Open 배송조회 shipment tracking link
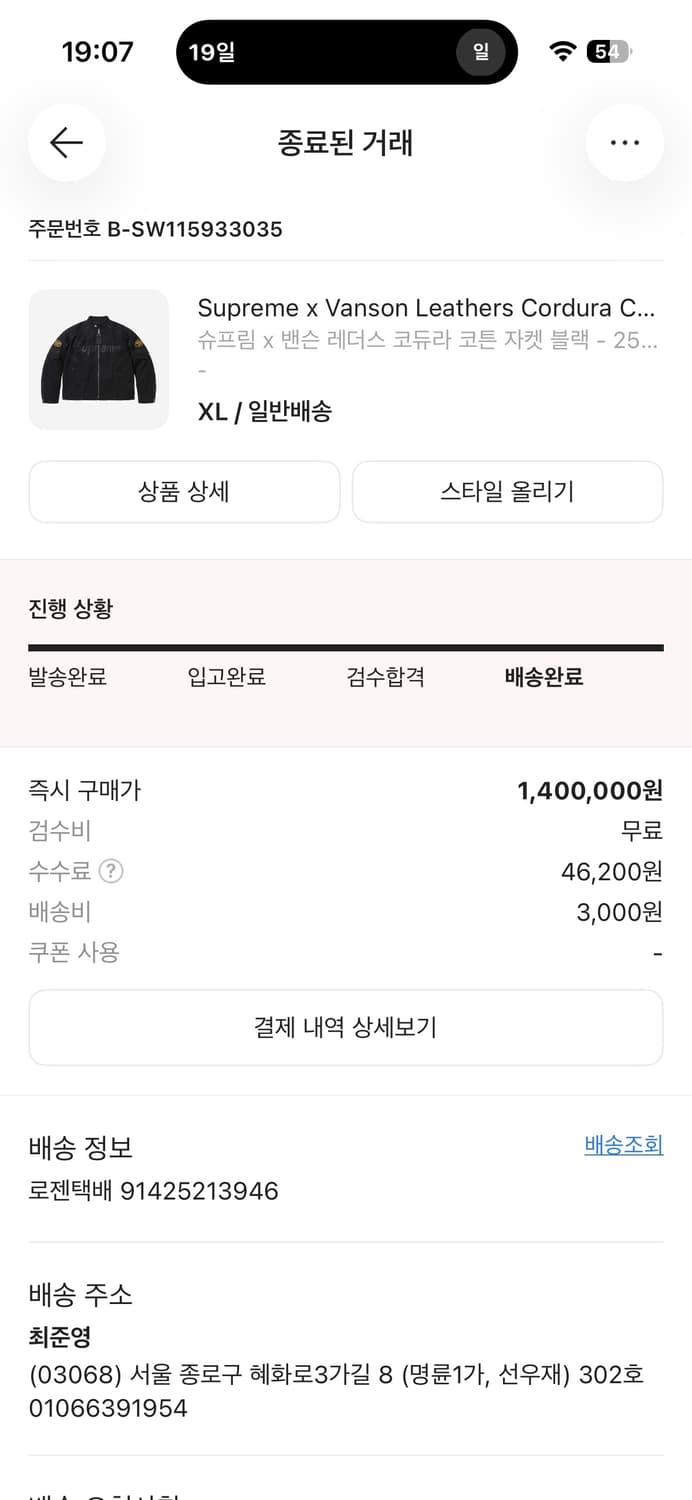The image size is (692, 1500). pos(624,1145)
